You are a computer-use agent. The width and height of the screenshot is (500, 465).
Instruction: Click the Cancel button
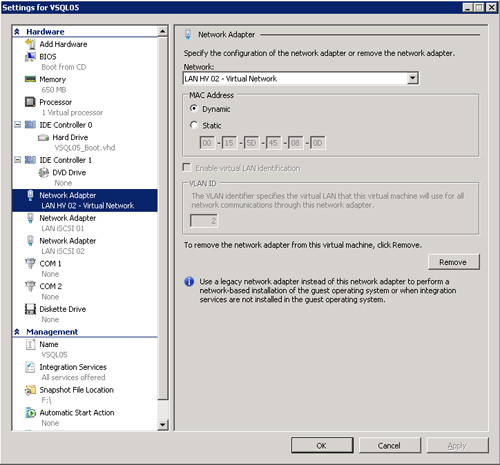point(390,445)
